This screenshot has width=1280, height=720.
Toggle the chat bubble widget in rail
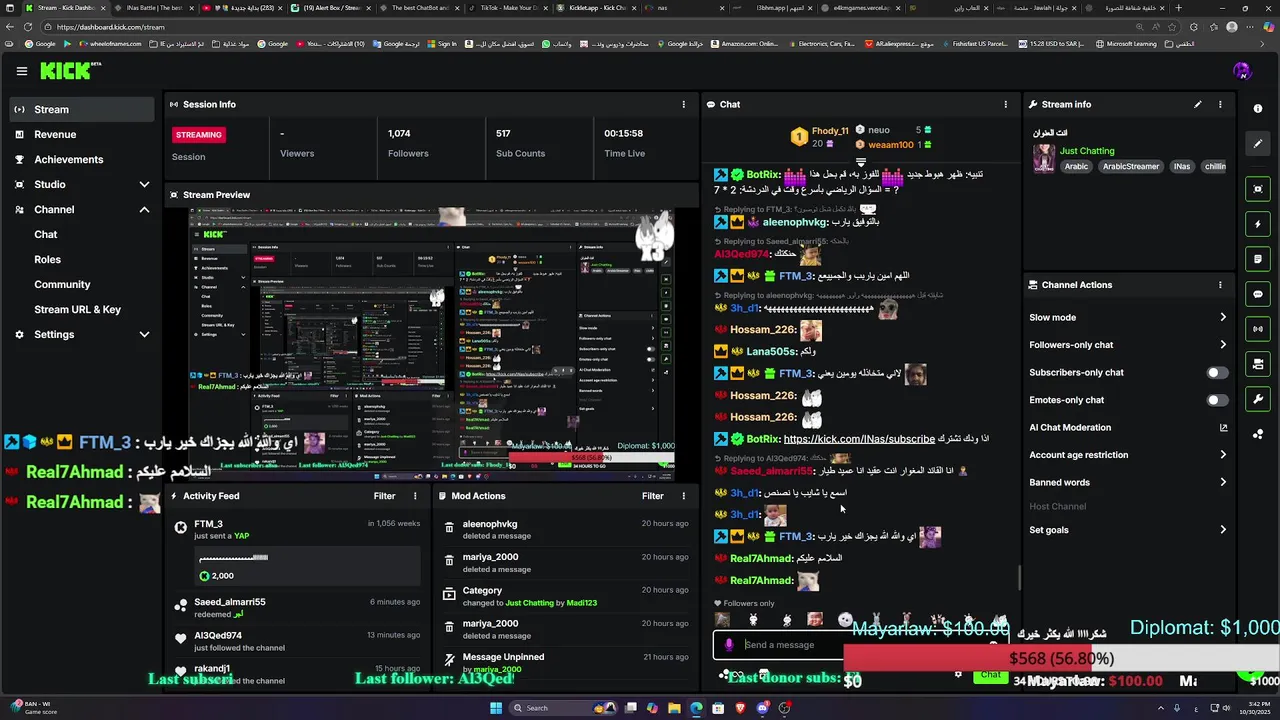[1258, 294]
